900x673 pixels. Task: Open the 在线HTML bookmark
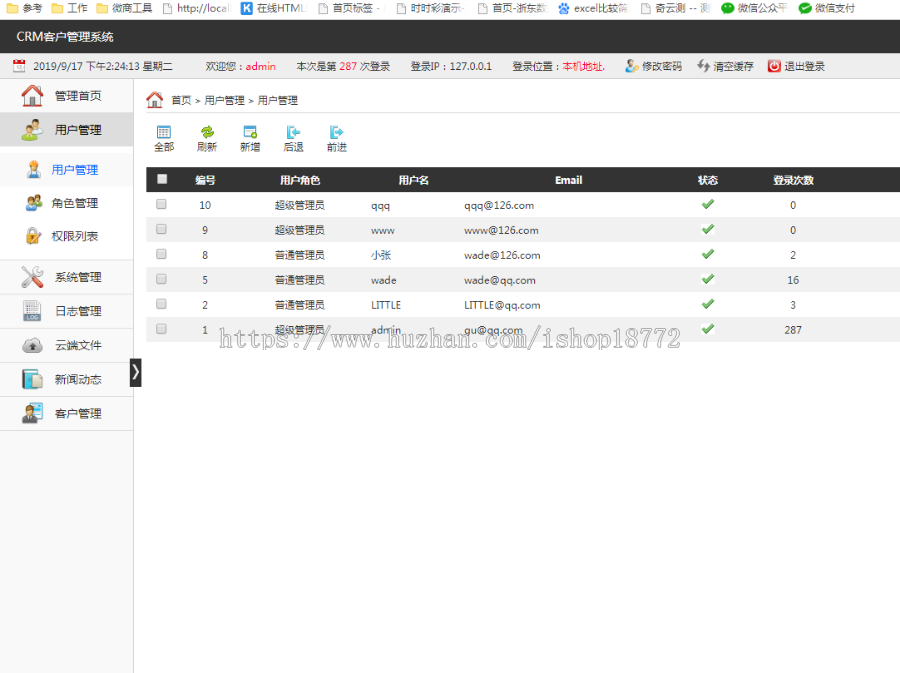click(x=274, y=8)
